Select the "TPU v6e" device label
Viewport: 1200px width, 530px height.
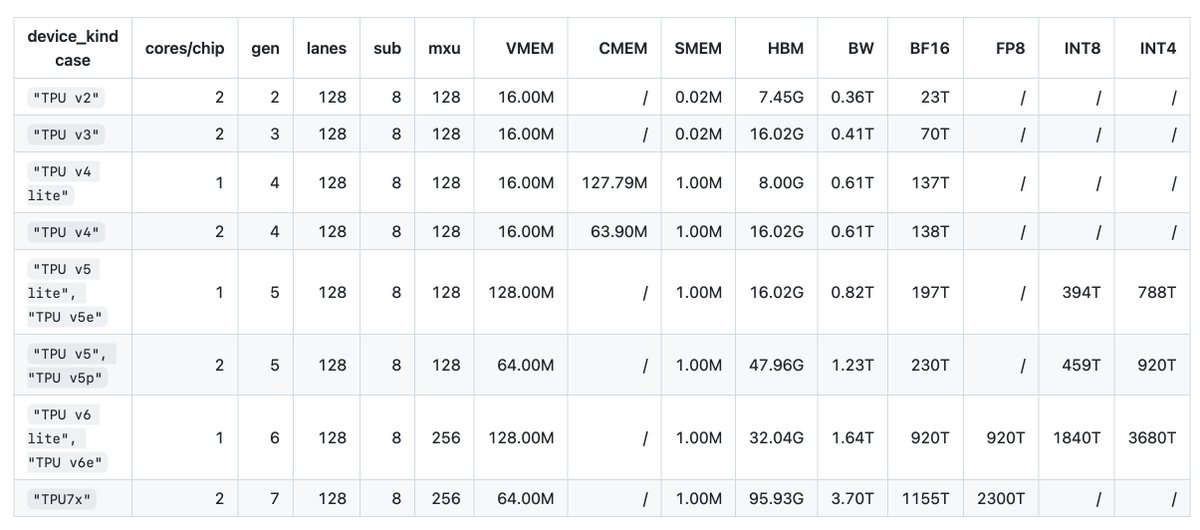pos(66,463)
